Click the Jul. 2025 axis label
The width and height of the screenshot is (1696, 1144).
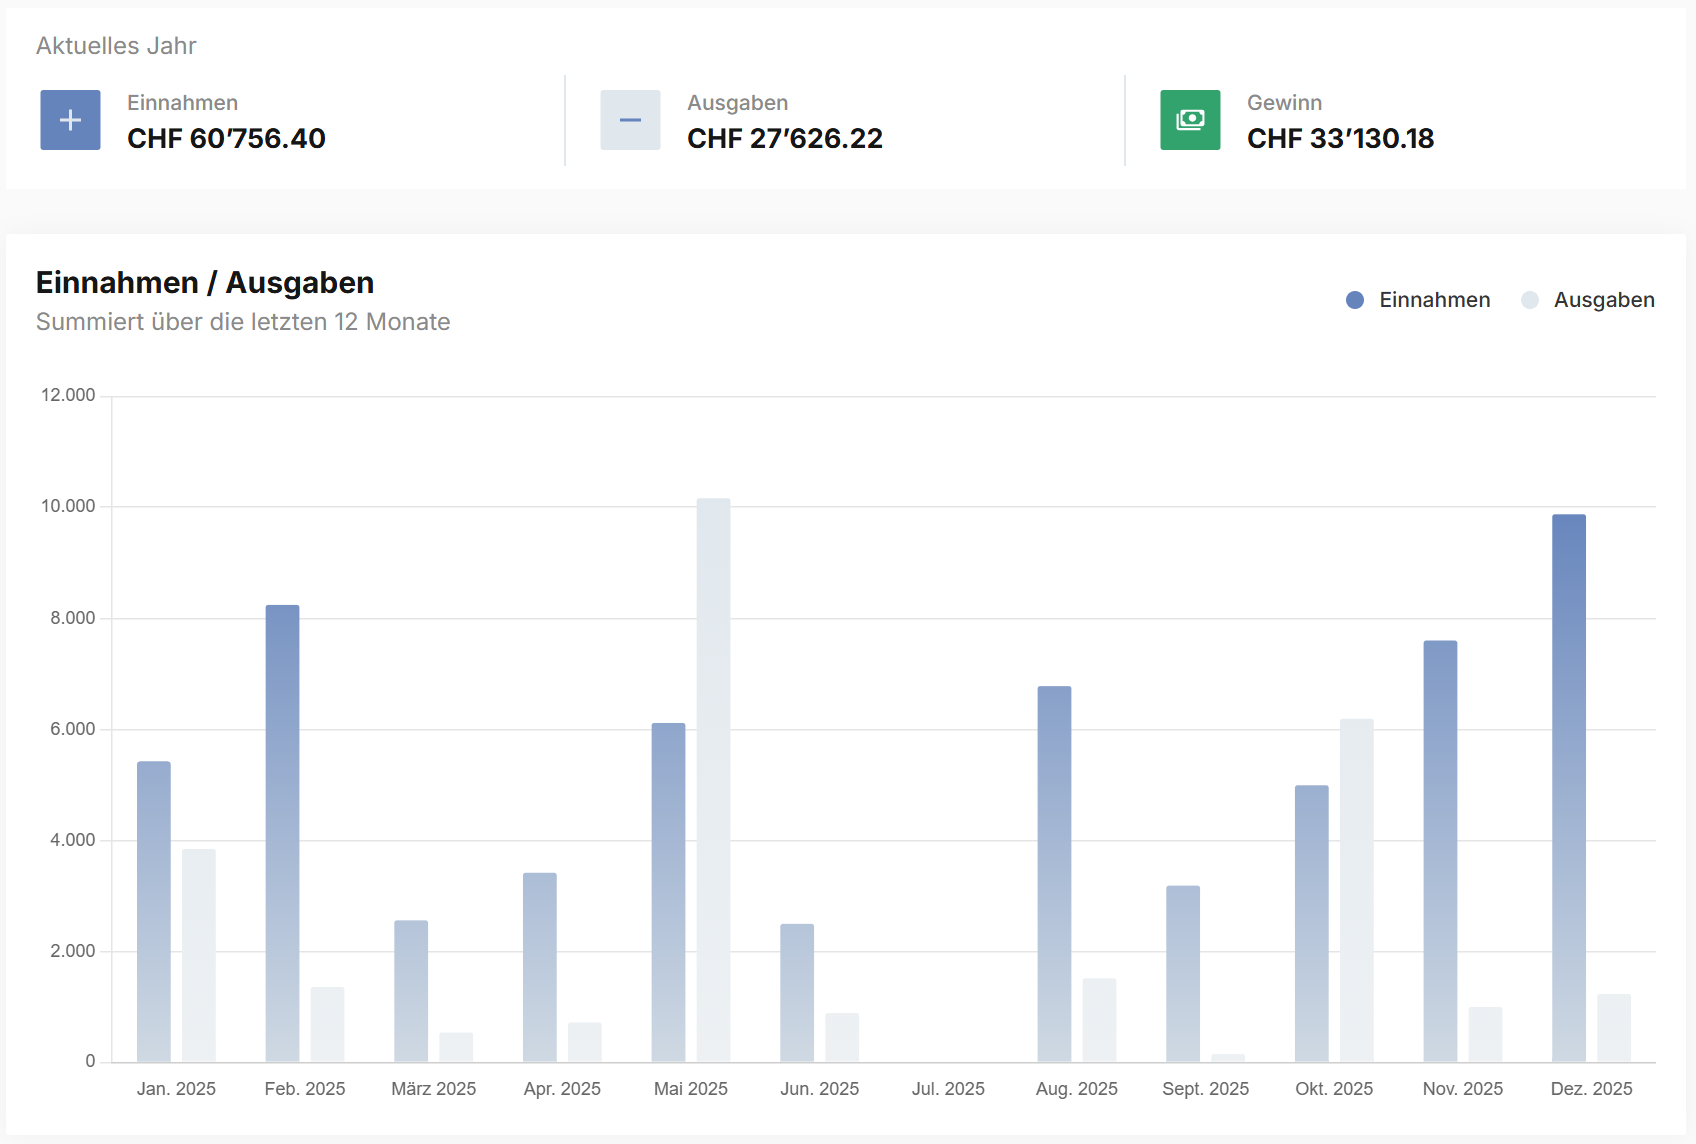(x=948, y=1089)
